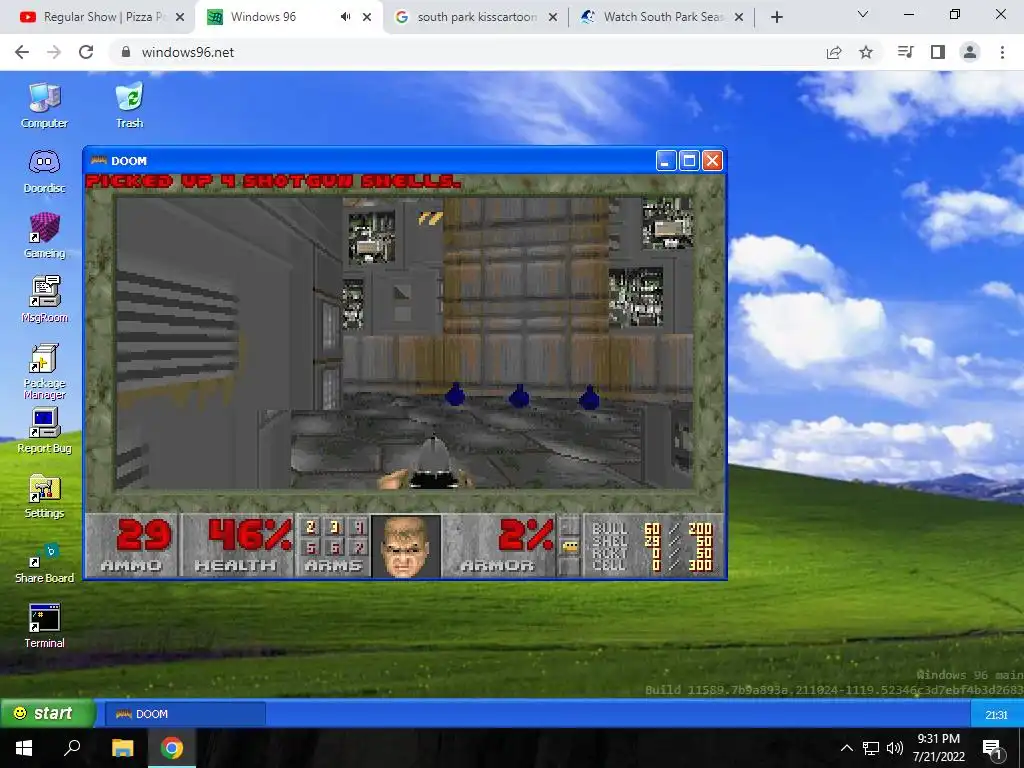This screenshot has width=1024, height=768.
Task: Bookmark this page with star
Action: 866,52
